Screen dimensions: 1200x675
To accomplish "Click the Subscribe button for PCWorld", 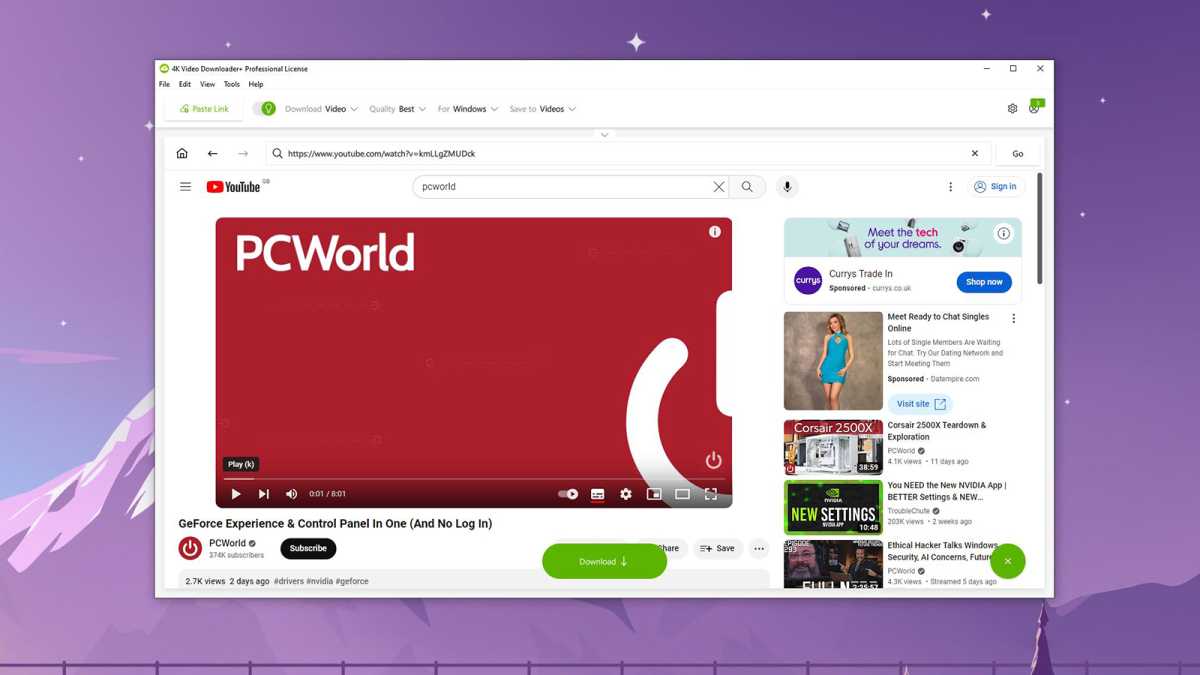I will pyautogui.click(x=308, y=548).
